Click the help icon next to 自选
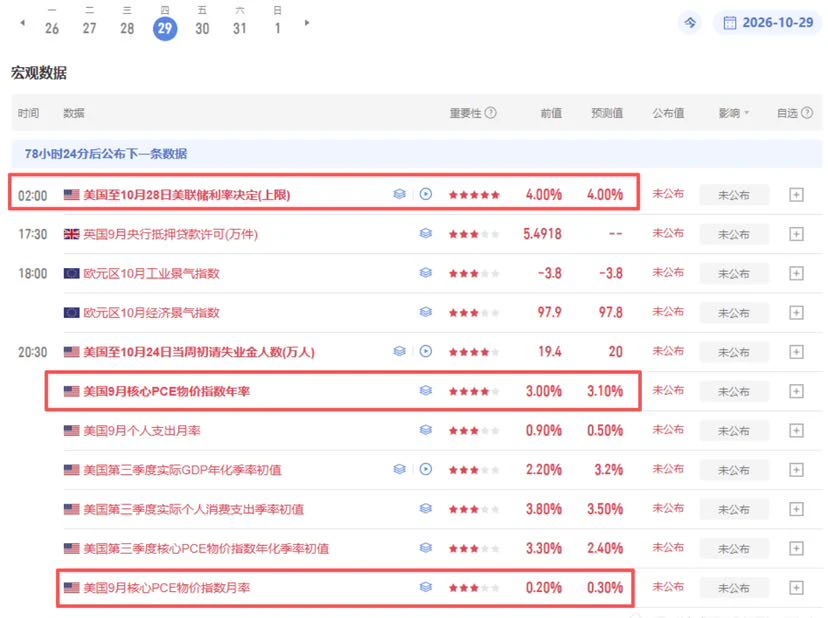Screen dimensions: 828x618 [807, 113]
